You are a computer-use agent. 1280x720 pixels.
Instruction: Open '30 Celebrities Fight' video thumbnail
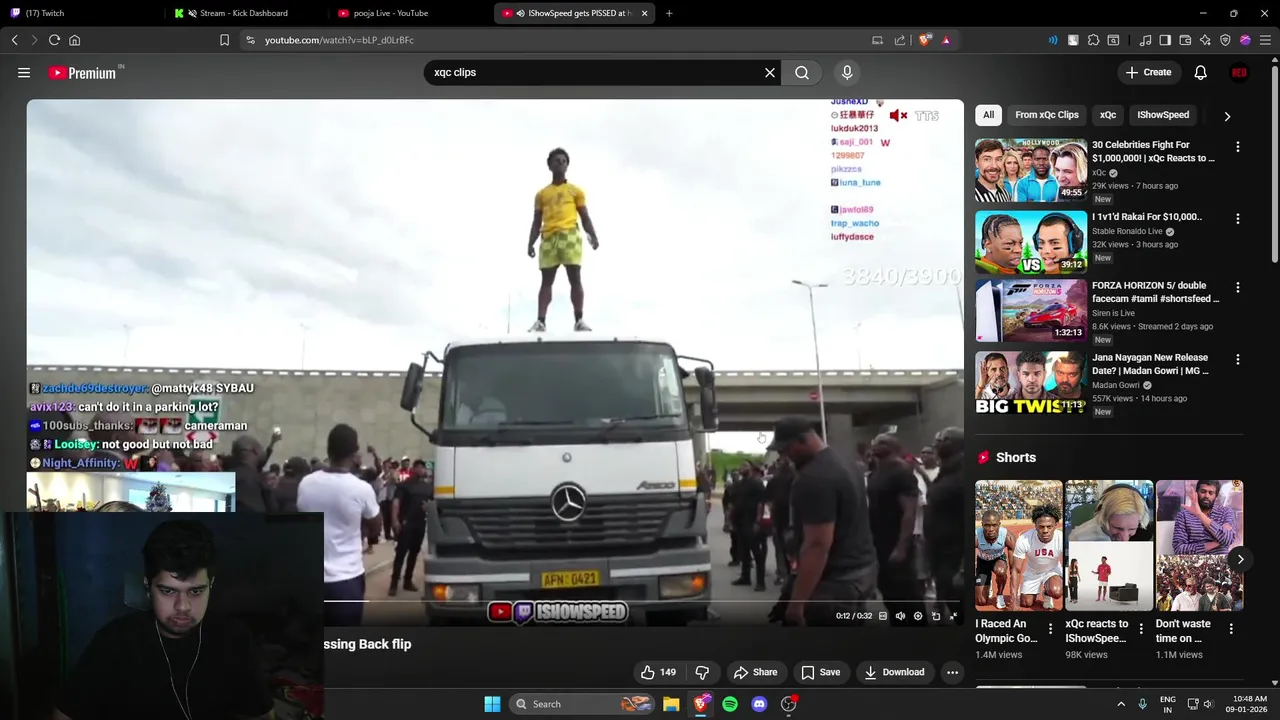tap(1031, 170)
